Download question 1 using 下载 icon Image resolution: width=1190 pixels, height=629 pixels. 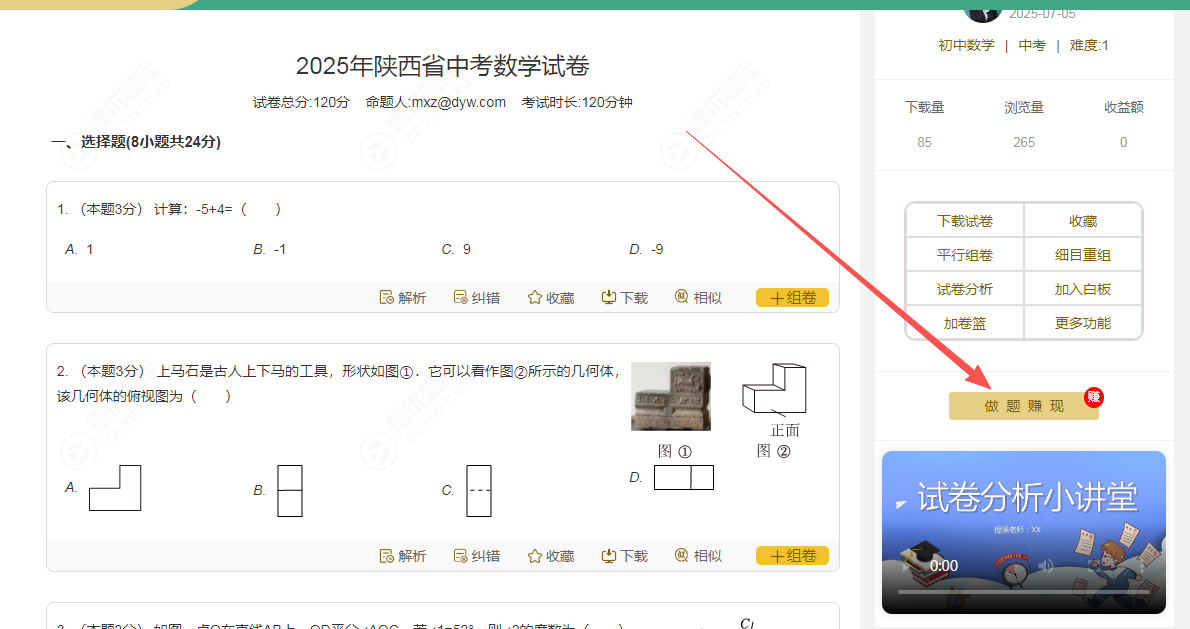(x=608, y=298)
